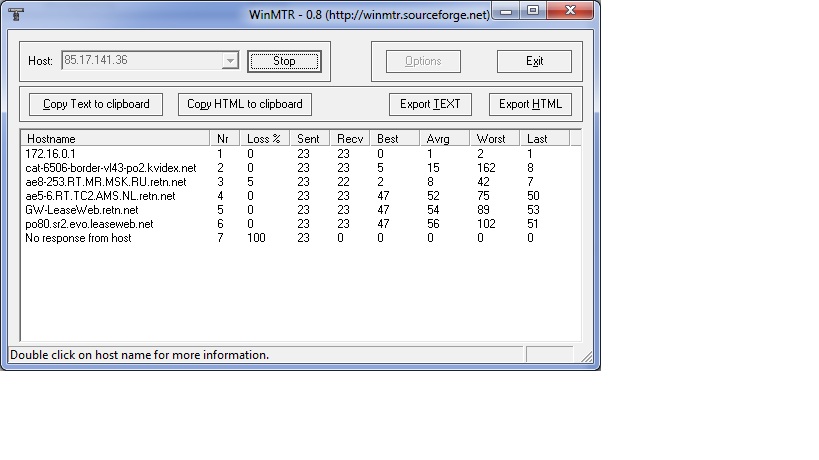
Task: Select ae5-6.RT.TC2.AMS.NL.retn.net row
Action: [300, 196]
